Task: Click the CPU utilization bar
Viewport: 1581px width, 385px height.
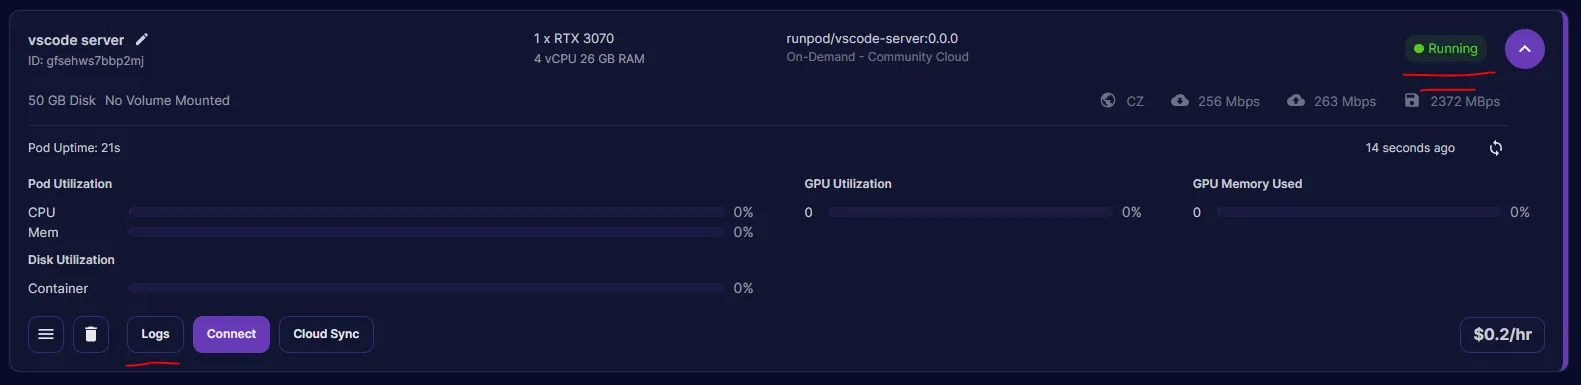Action: [427, 212]
